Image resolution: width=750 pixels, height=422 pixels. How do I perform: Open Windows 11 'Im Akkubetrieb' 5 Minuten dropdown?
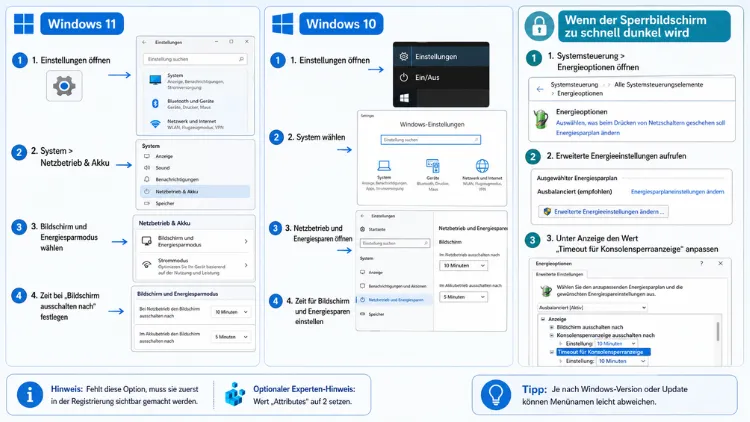232,337
